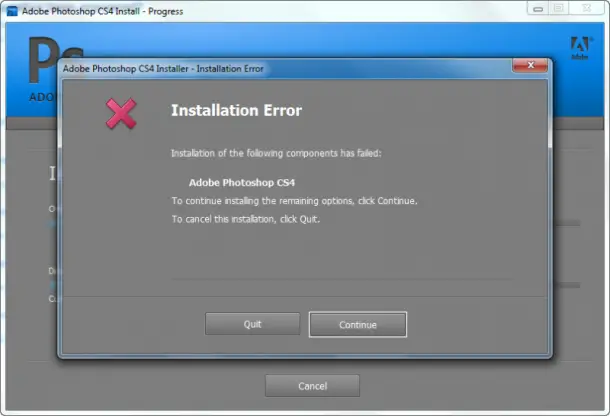Click the 'click Quit' instruction text
This screenshot has width=610, height=416.
click(x=300, y=219)
